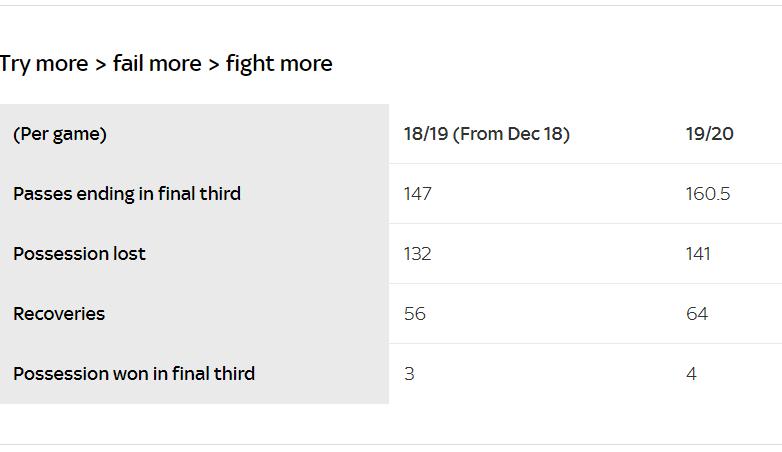
Task: Click the first '>' symbol in heading
Action: 100,64
